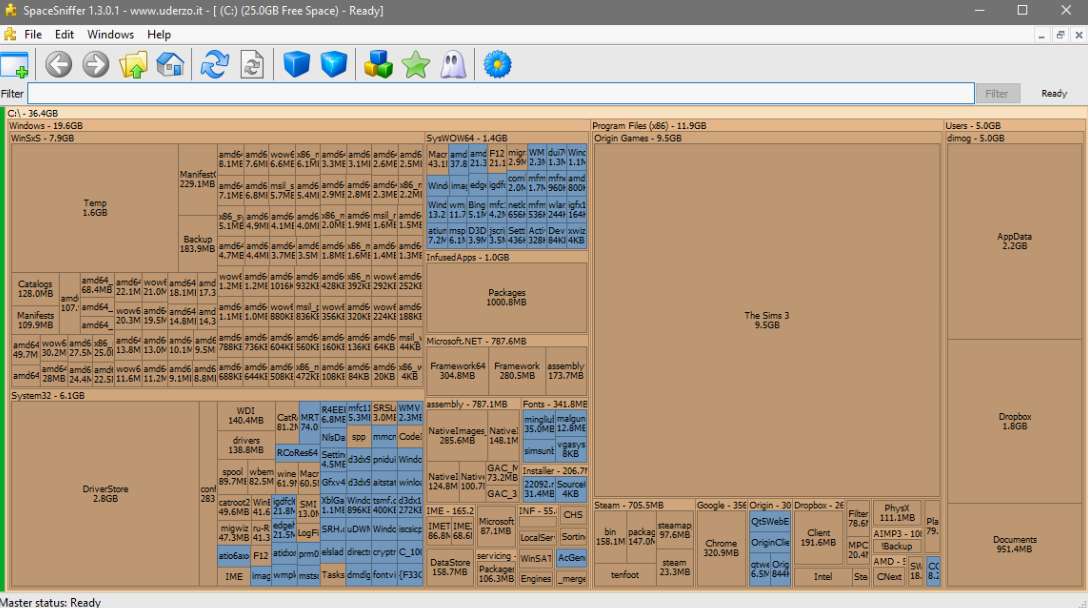The image size is (1088, 608).
Task: Click the Home house icon in toolbar
Action: click(x=170, y=65)
